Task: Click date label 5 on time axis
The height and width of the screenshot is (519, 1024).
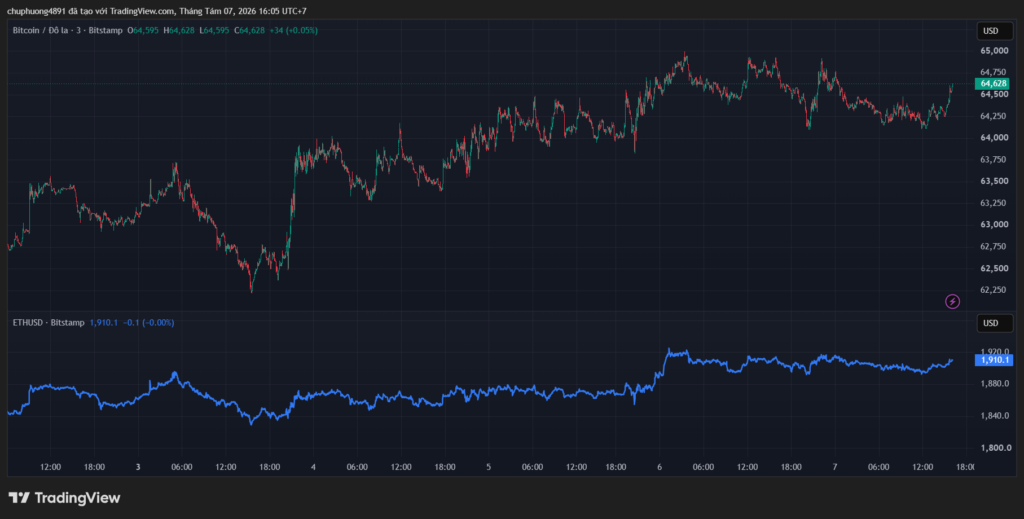Action: pos(488,467)
